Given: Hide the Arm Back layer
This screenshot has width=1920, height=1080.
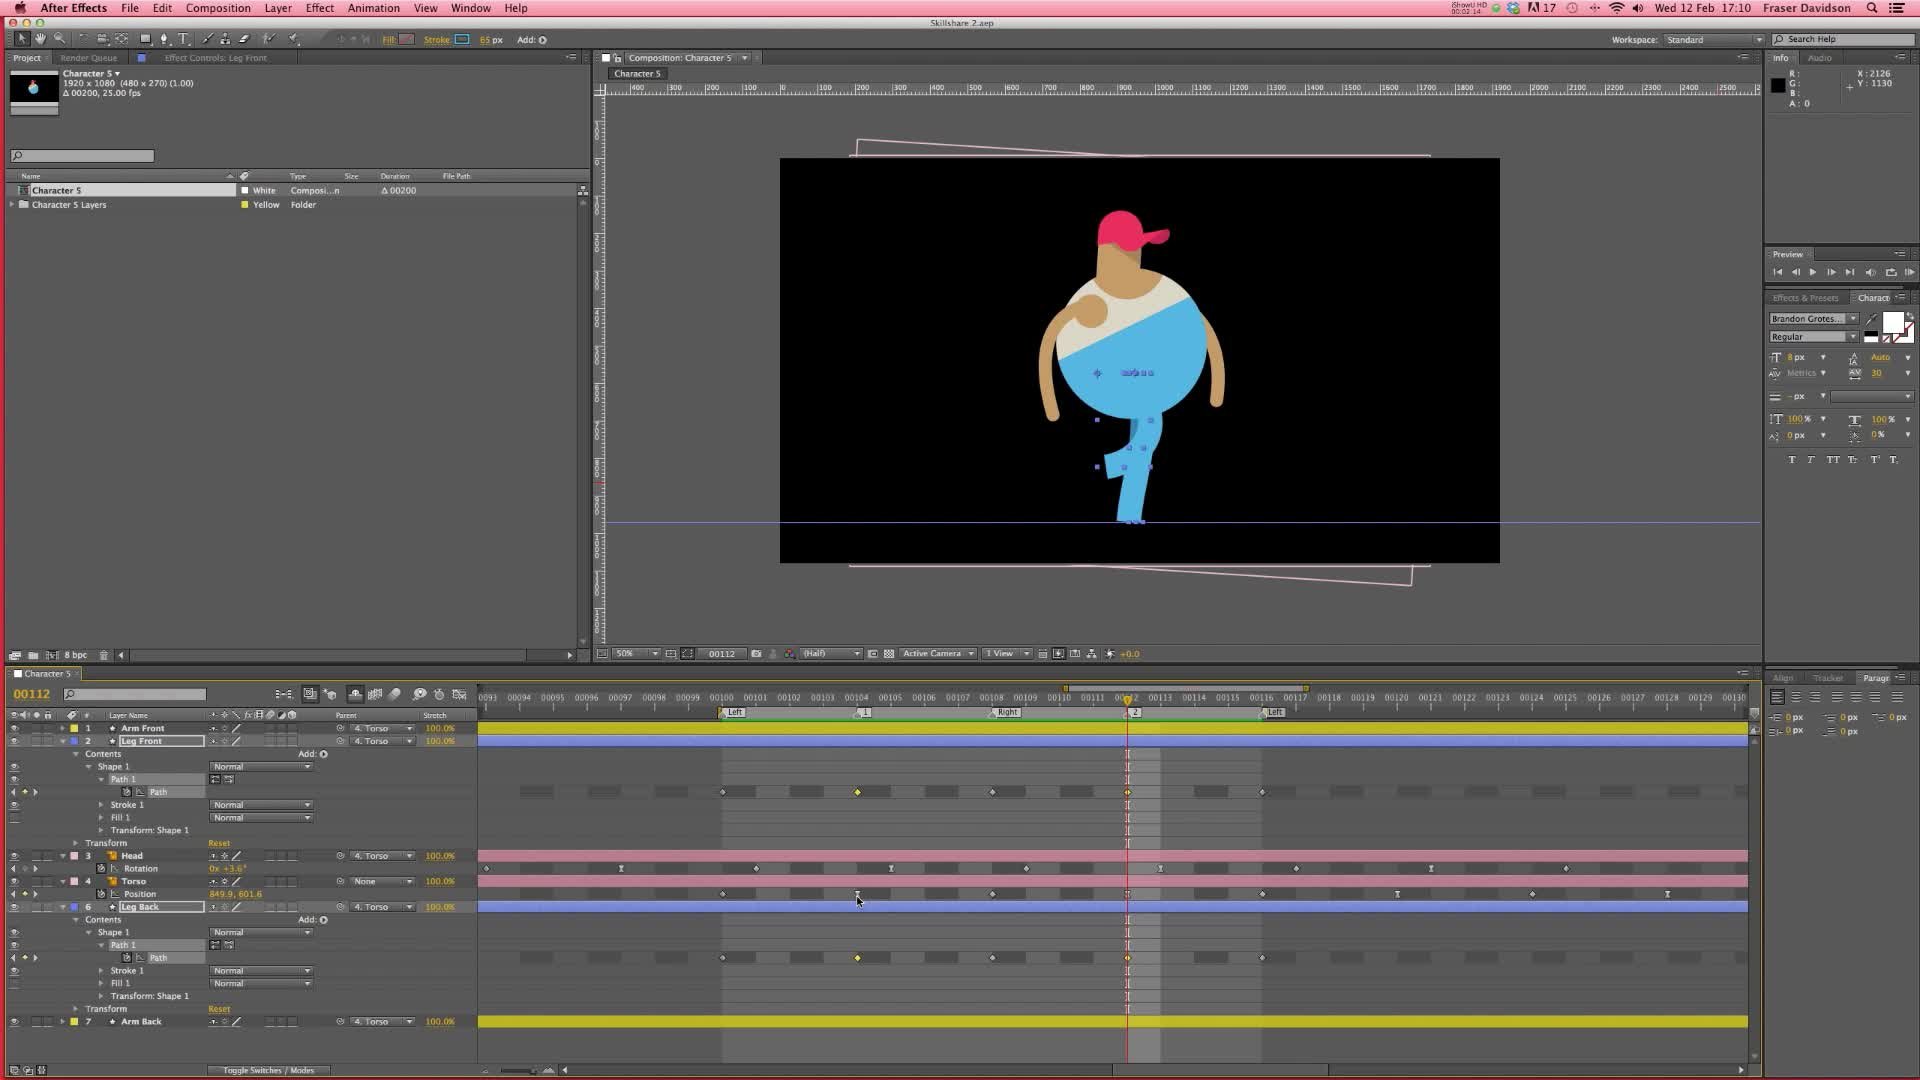Looking at the screenshot, I should (x=14, y=1022).
